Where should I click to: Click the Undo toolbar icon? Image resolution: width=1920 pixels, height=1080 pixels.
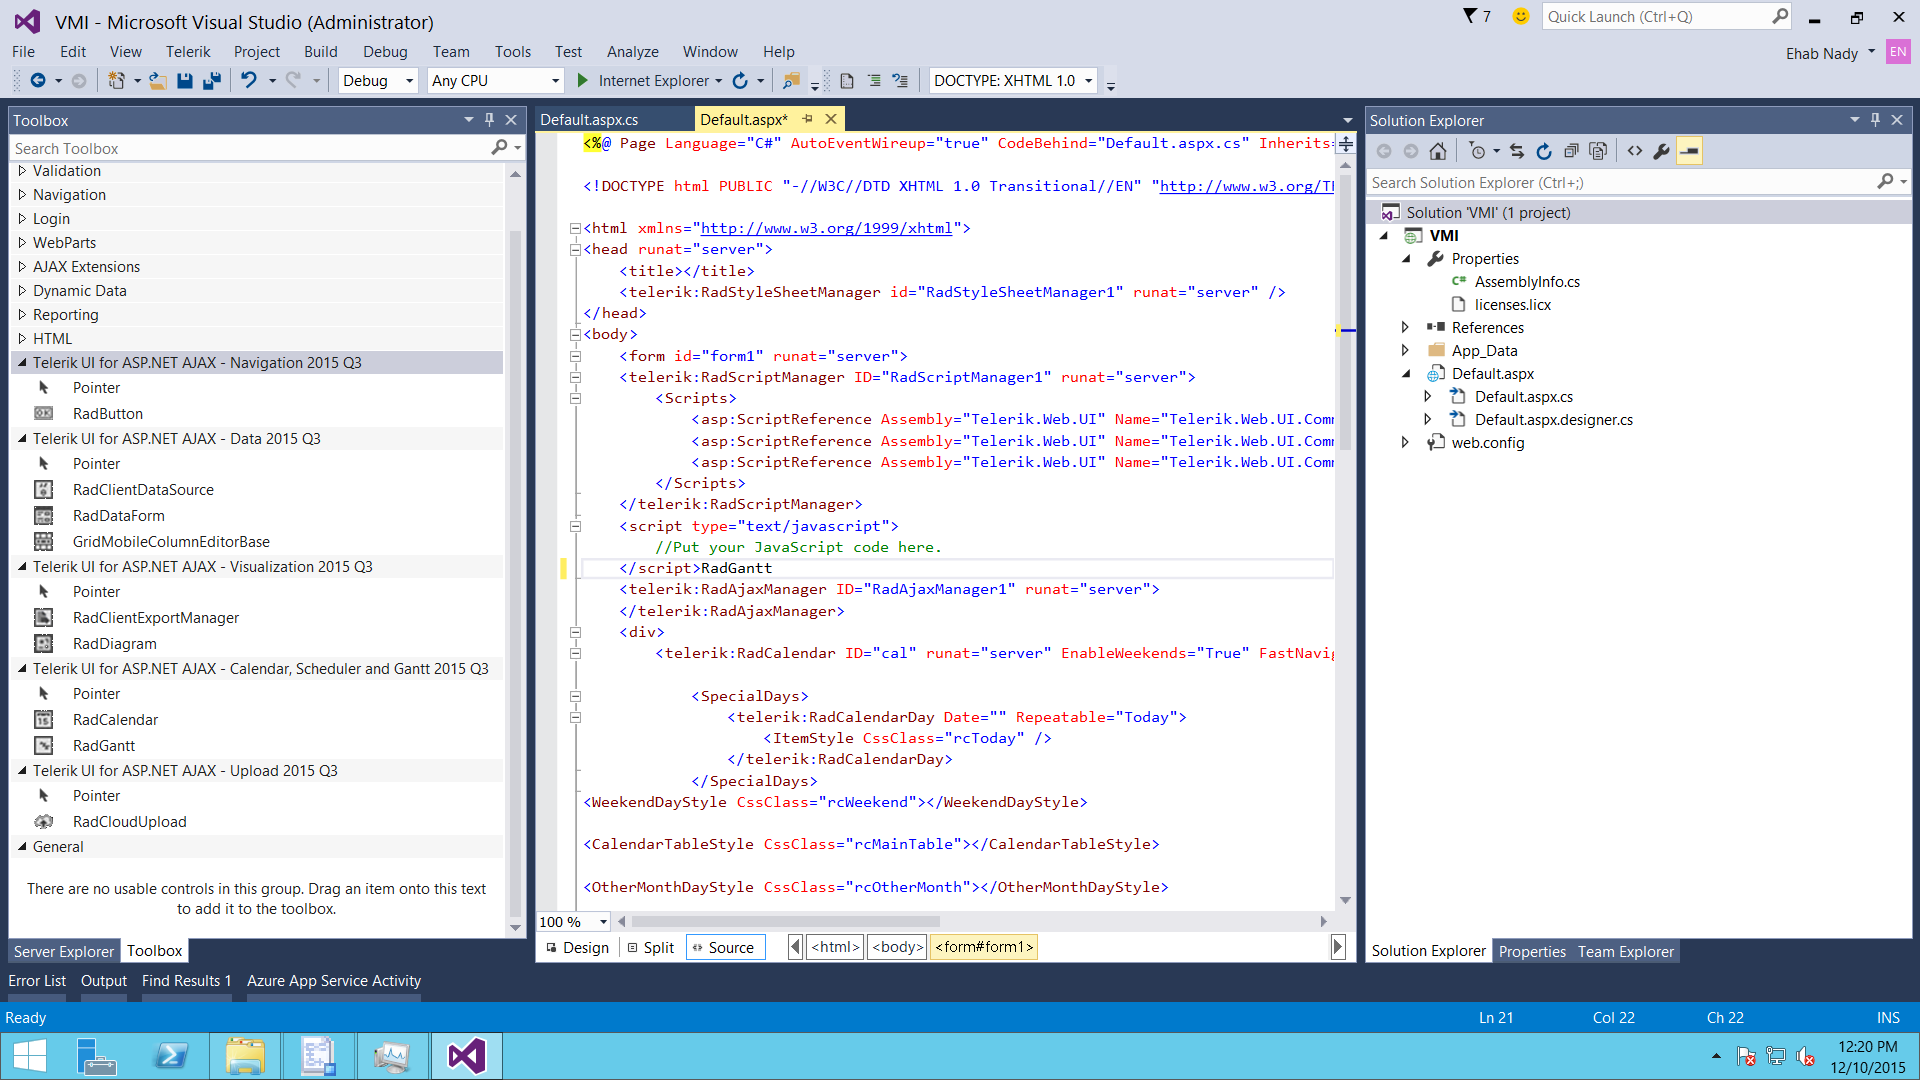click(249, 81)
